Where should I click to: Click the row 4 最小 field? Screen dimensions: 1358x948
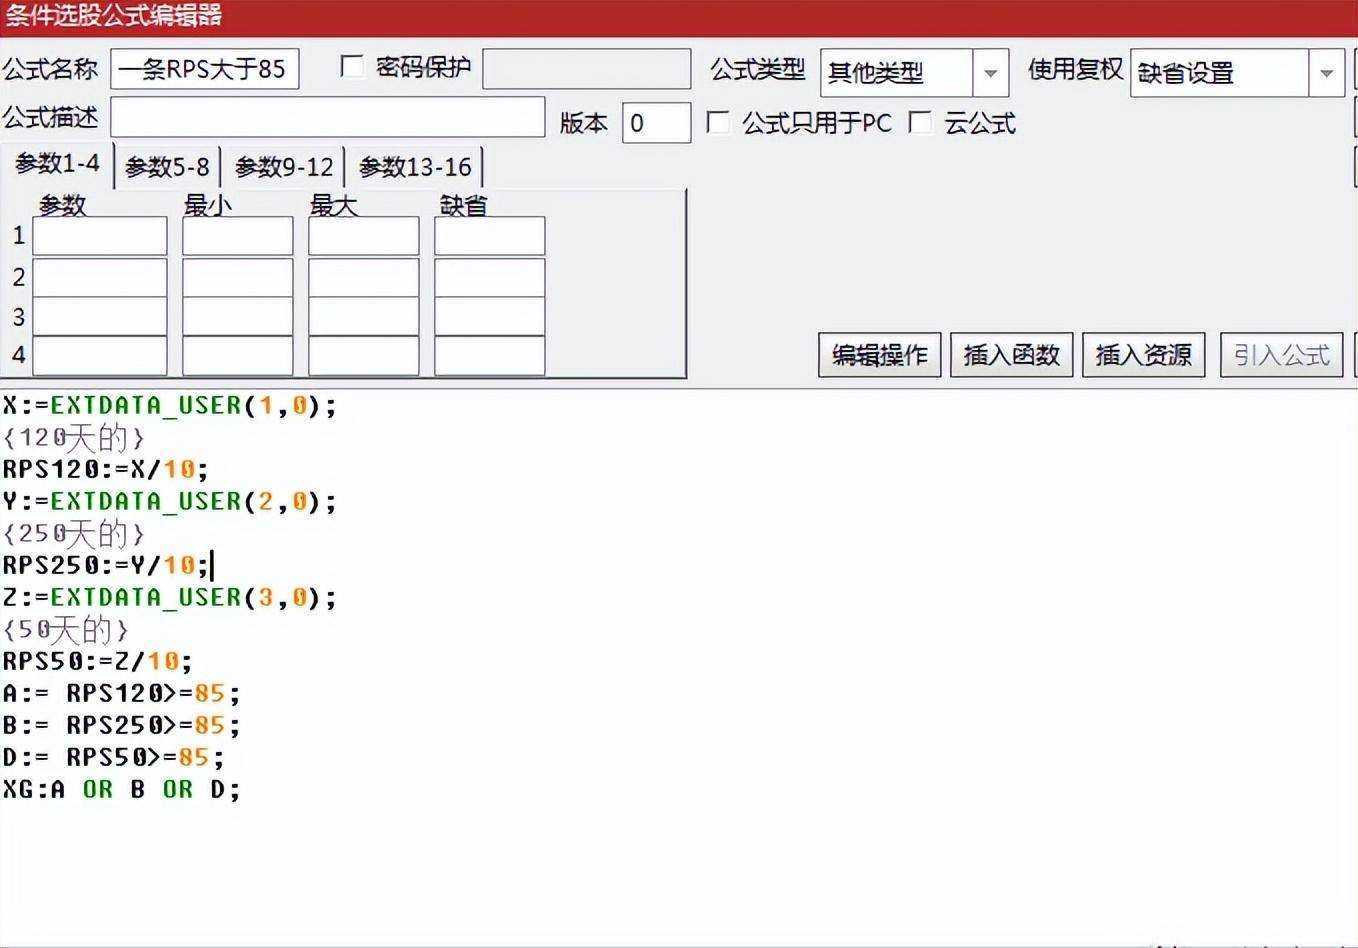pyautogui.click(x=238, y=355)
